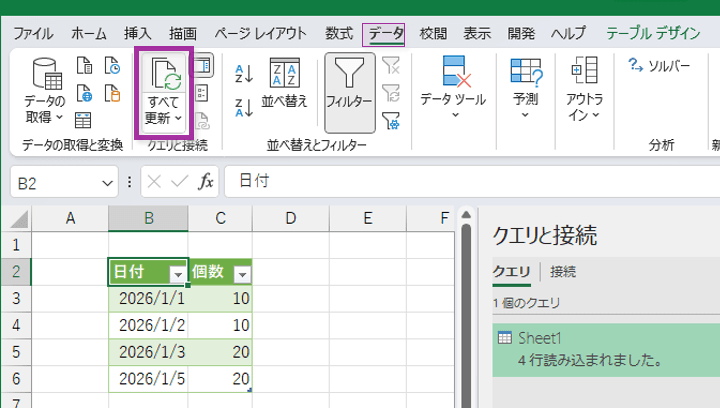Sort ascending with the A-Z icon
The height and width of the screenshot is (408, 720).
[x=244, y=73]
